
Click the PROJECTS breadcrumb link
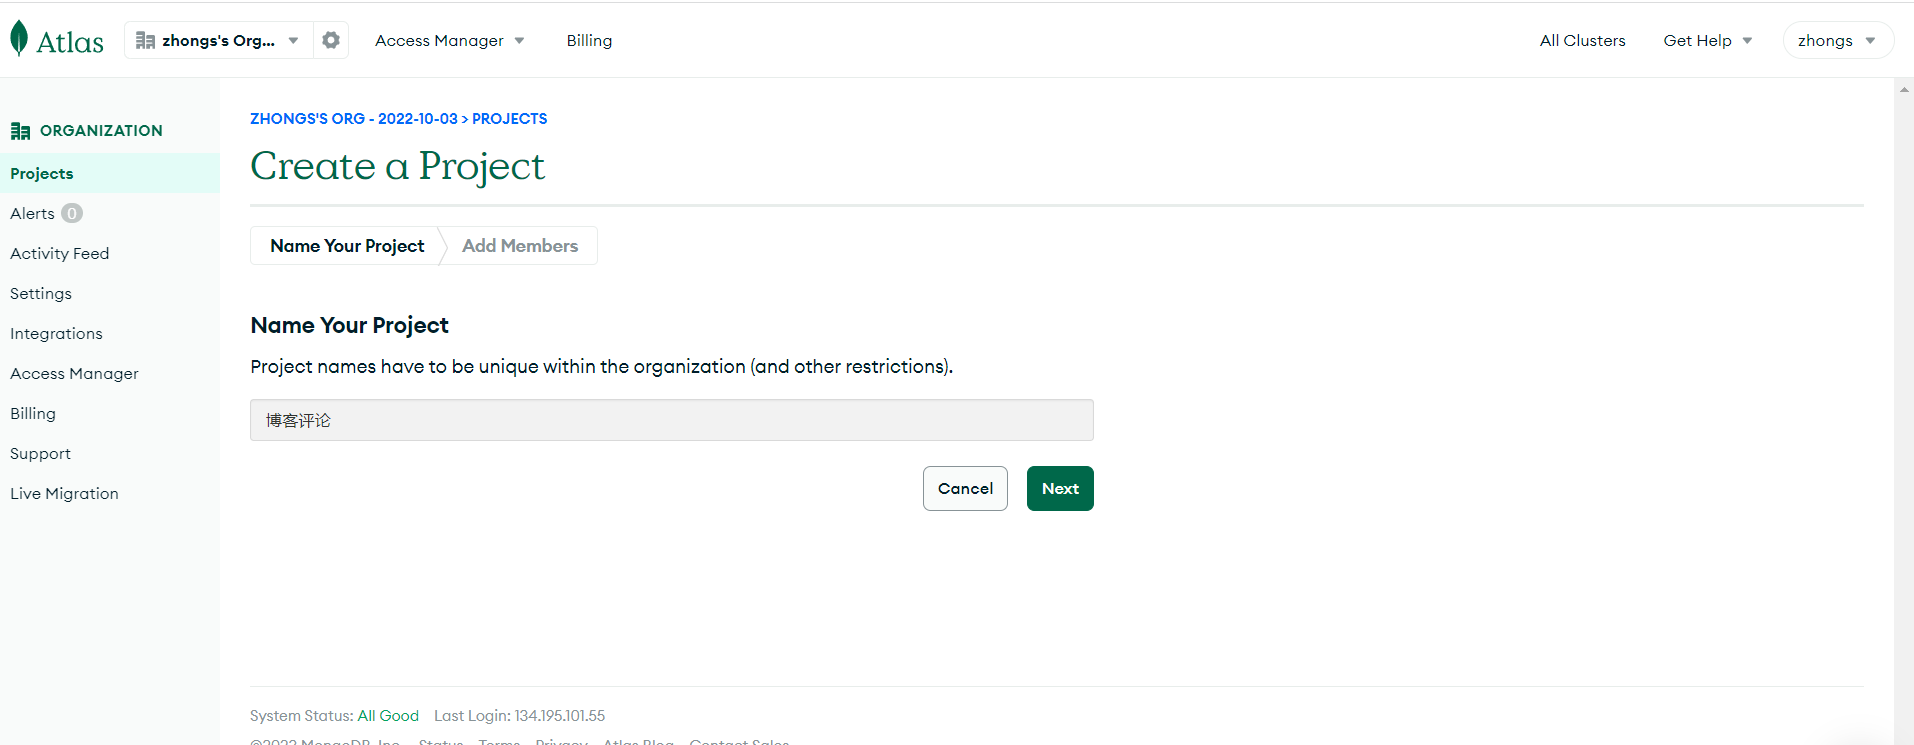509,119
